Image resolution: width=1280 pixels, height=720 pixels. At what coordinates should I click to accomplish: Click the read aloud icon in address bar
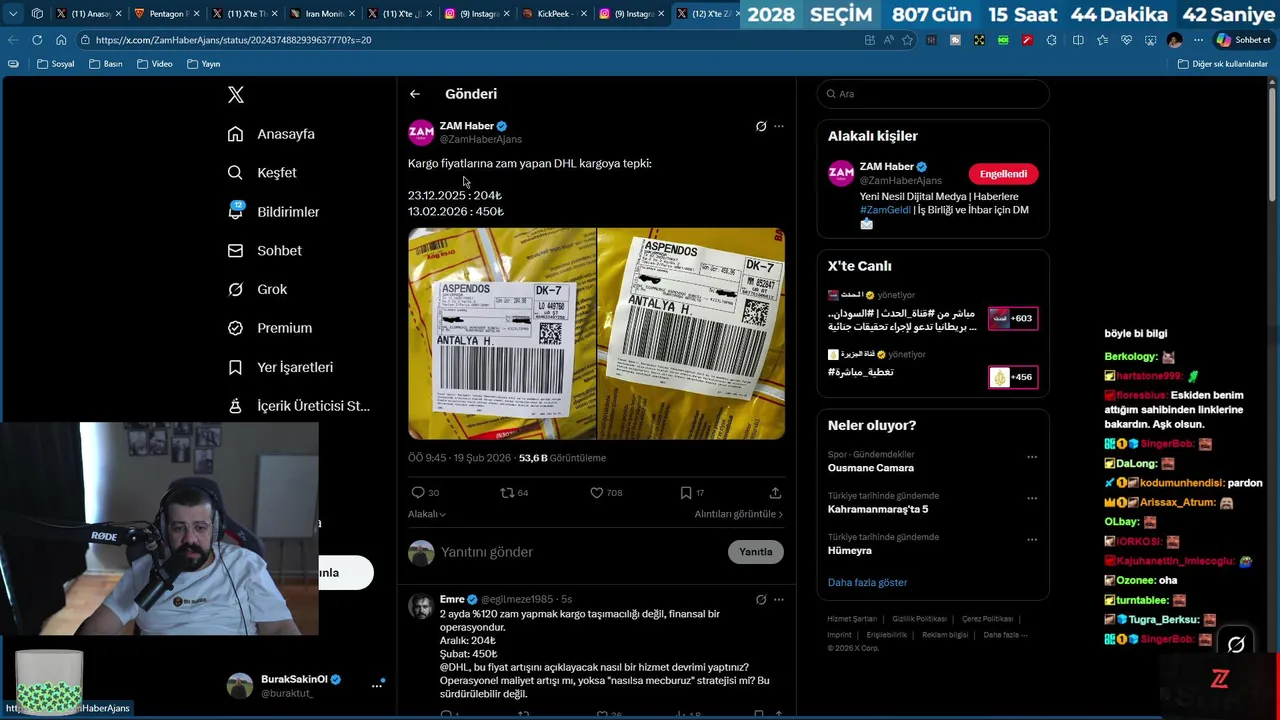(888, 40)
